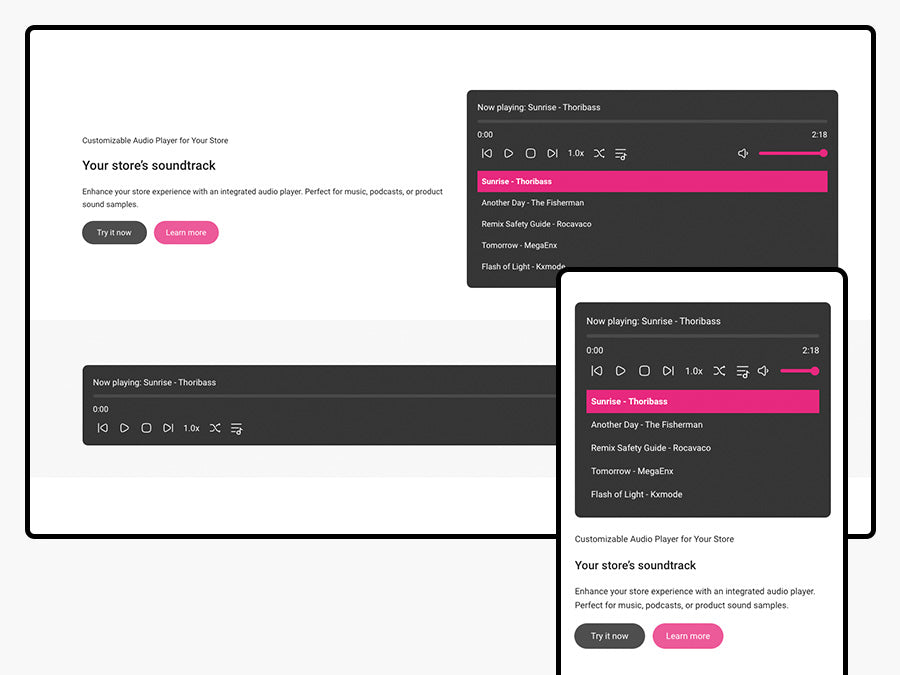Click the speaker icon in mobile preview player

coord(763,371)
